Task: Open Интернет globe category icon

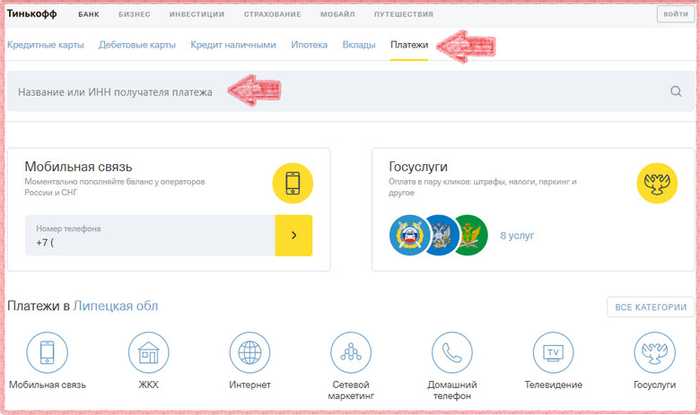Action: (250, 352)
